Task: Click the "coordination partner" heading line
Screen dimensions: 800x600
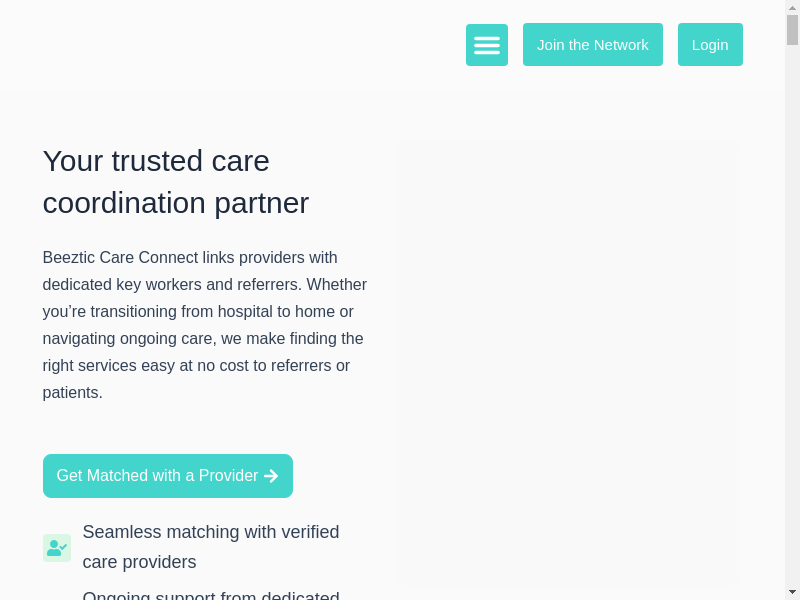Action: coord(176,203)
